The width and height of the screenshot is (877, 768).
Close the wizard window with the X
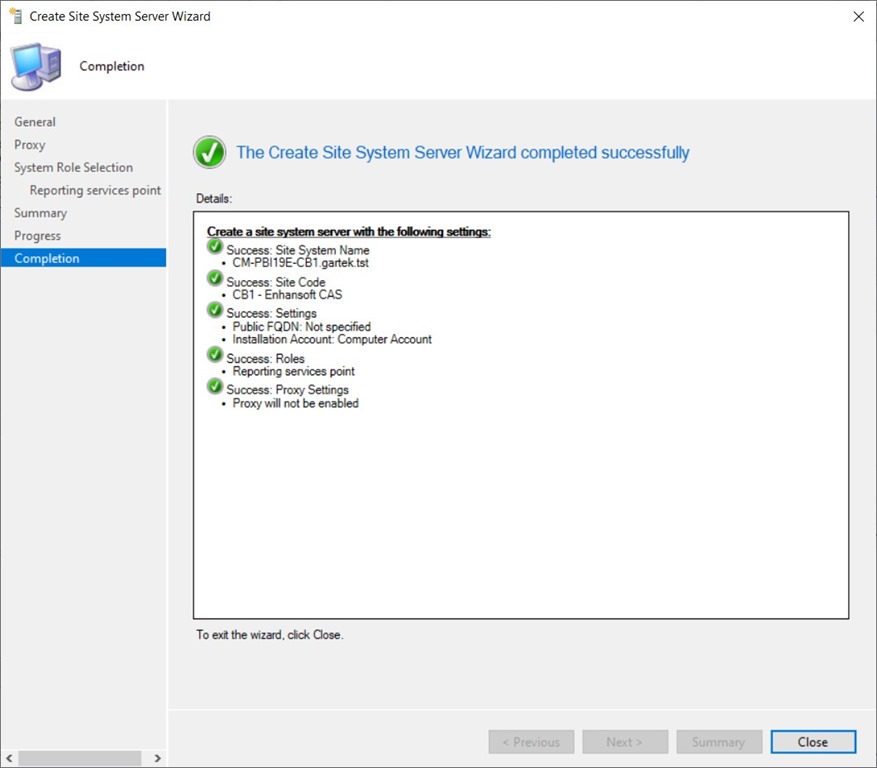pos(859,17)
